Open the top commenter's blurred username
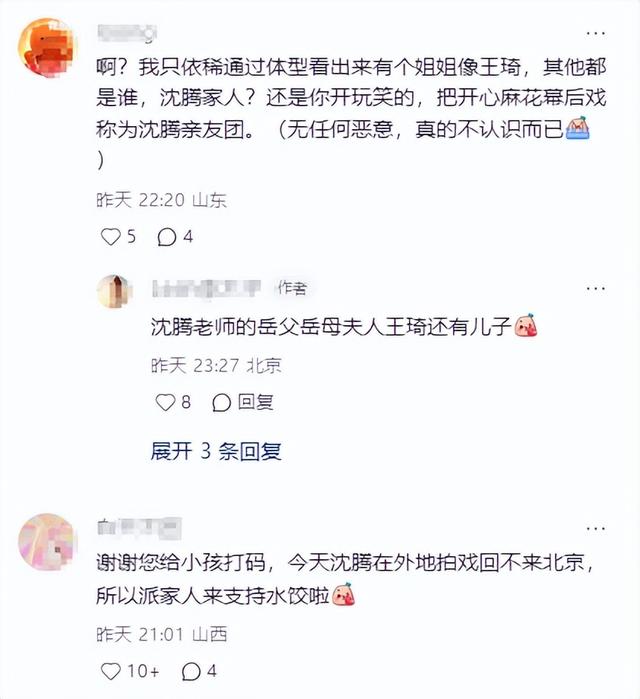This screenshot has height=699, width=640. (x=127, y=34)
